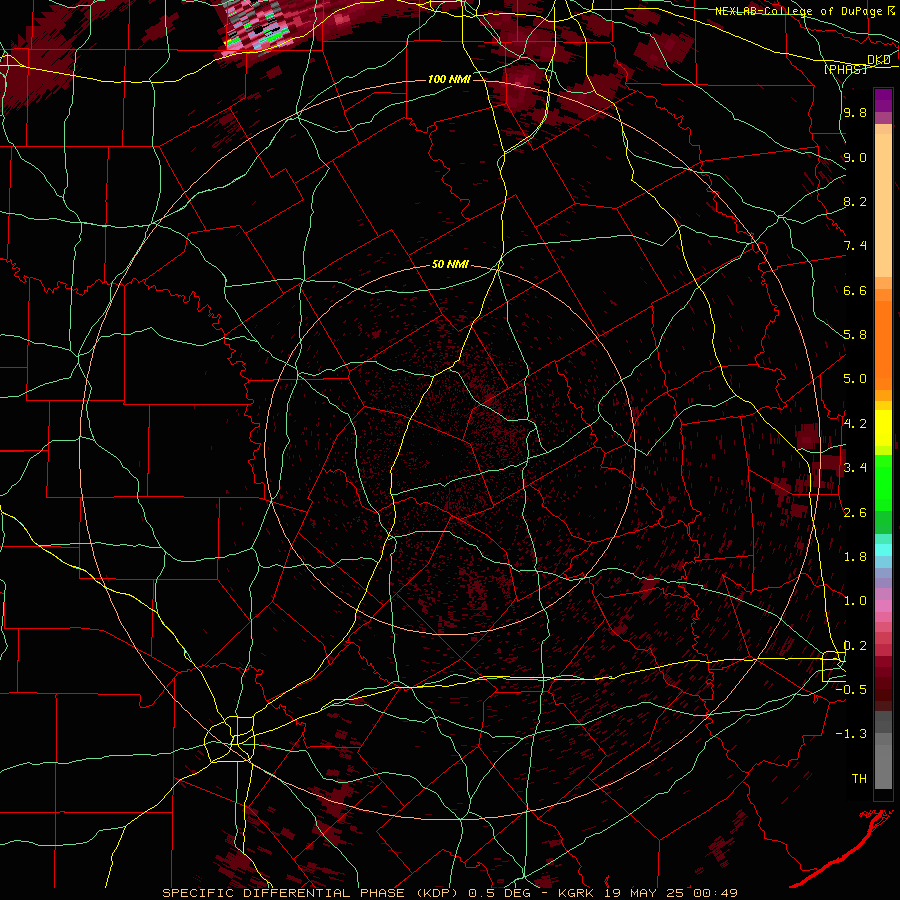Click the -1.3 value on color scale
The image size is (900, 900).
pos(851,734)
